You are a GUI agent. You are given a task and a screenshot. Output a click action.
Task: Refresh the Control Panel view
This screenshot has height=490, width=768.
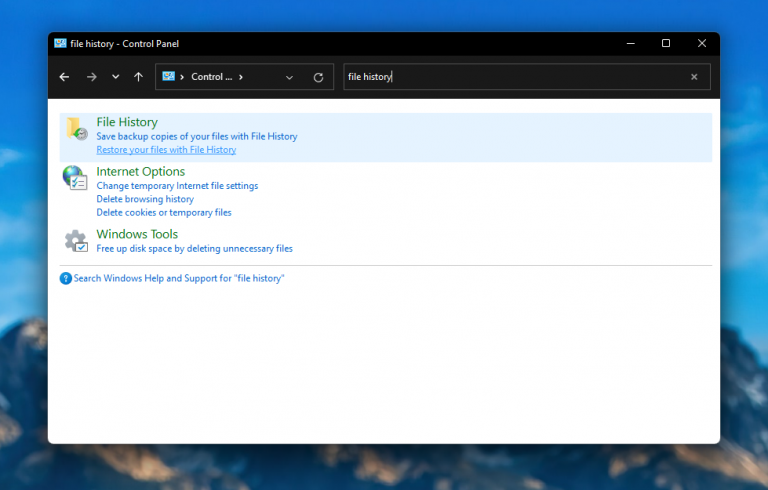tap(318, 77)
